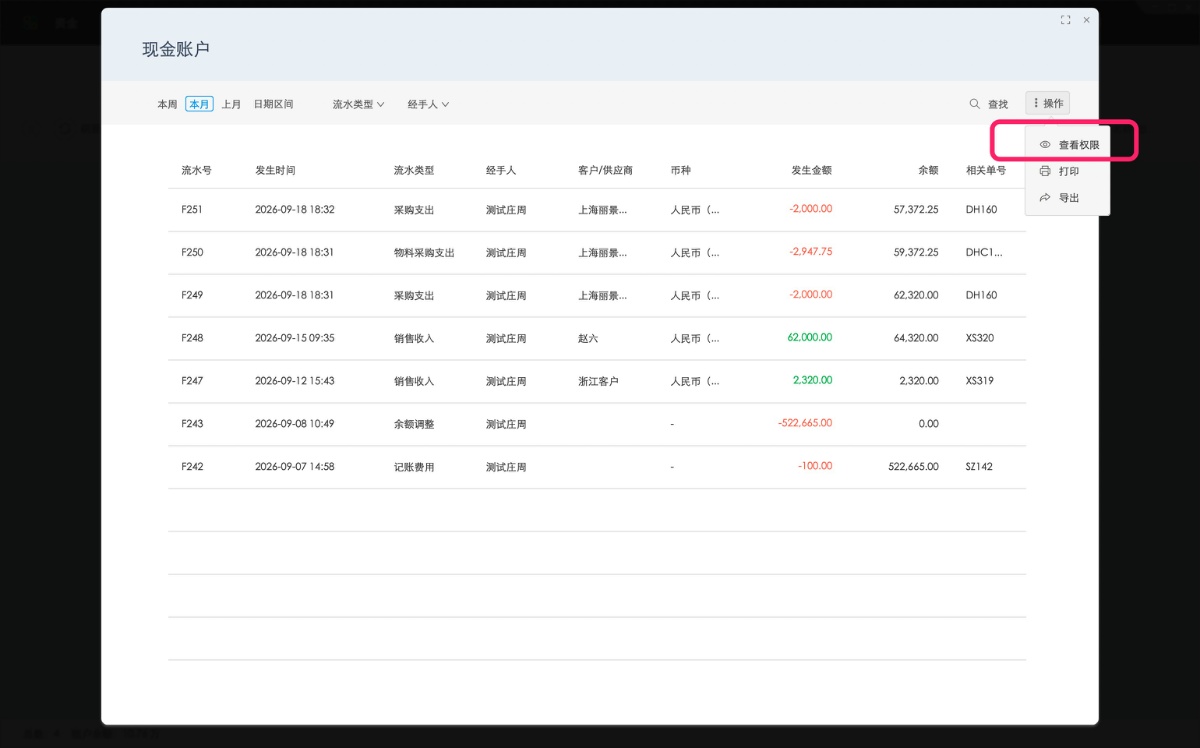Click the 发生金额 column header

pos(811,170)
